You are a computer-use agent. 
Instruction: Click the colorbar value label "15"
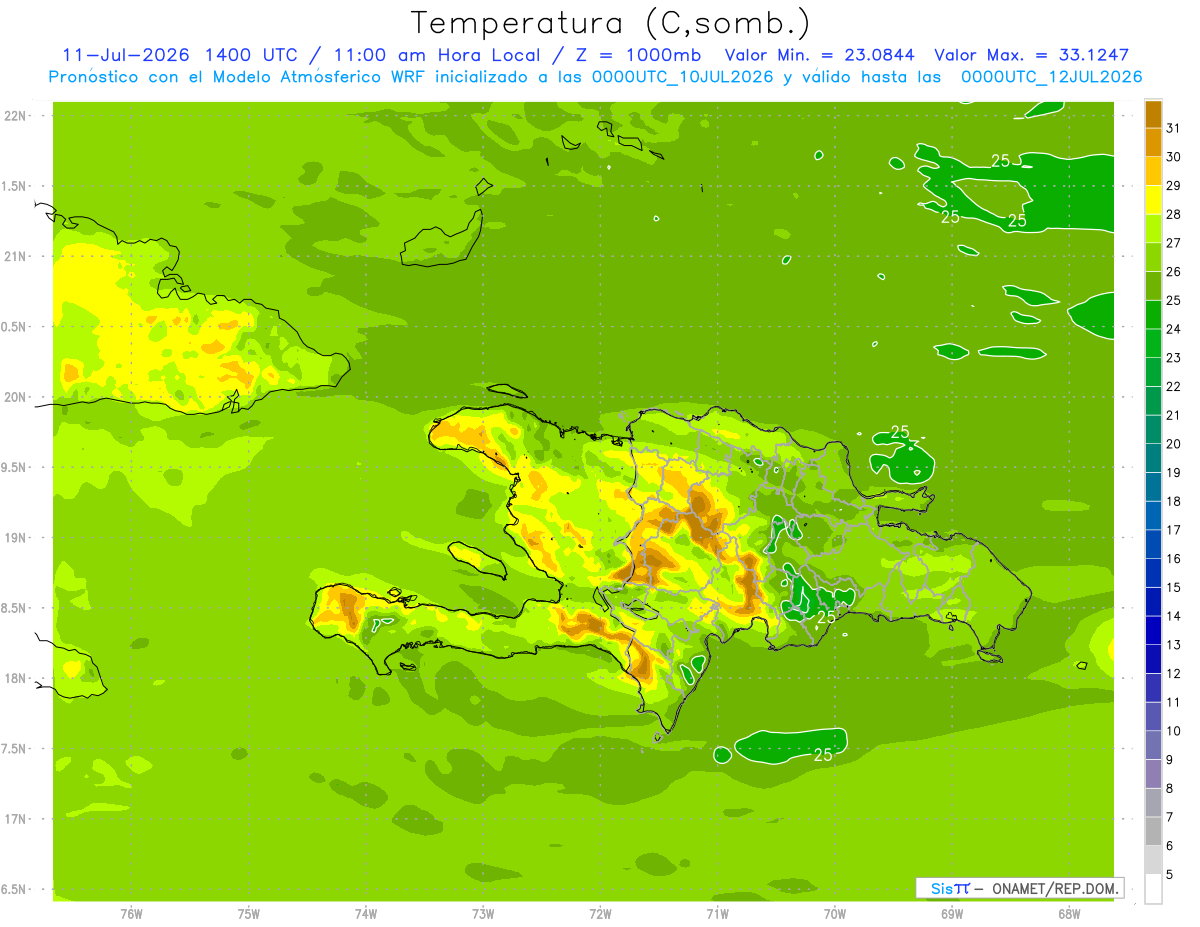coord(1174,587)
